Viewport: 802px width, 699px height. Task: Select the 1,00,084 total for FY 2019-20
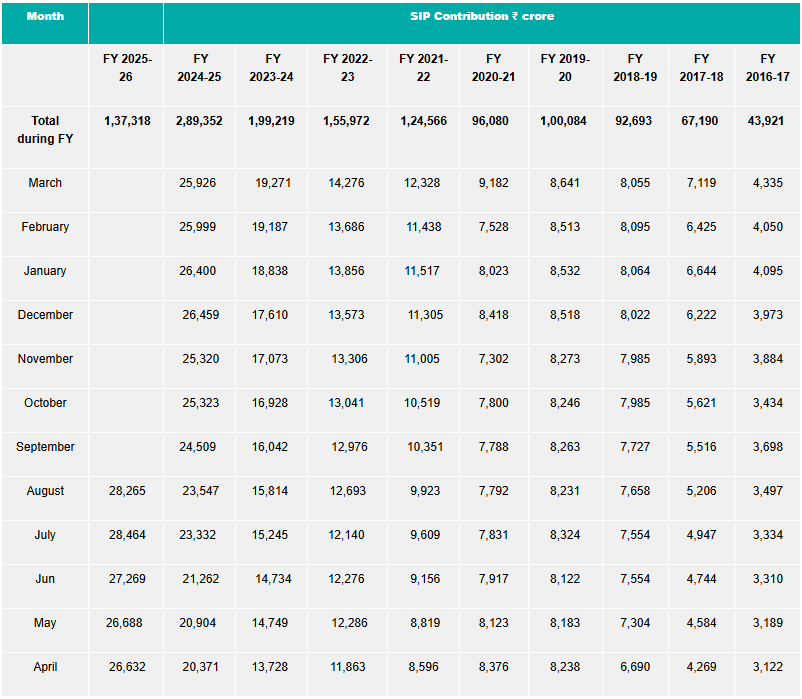click(565, 121)
